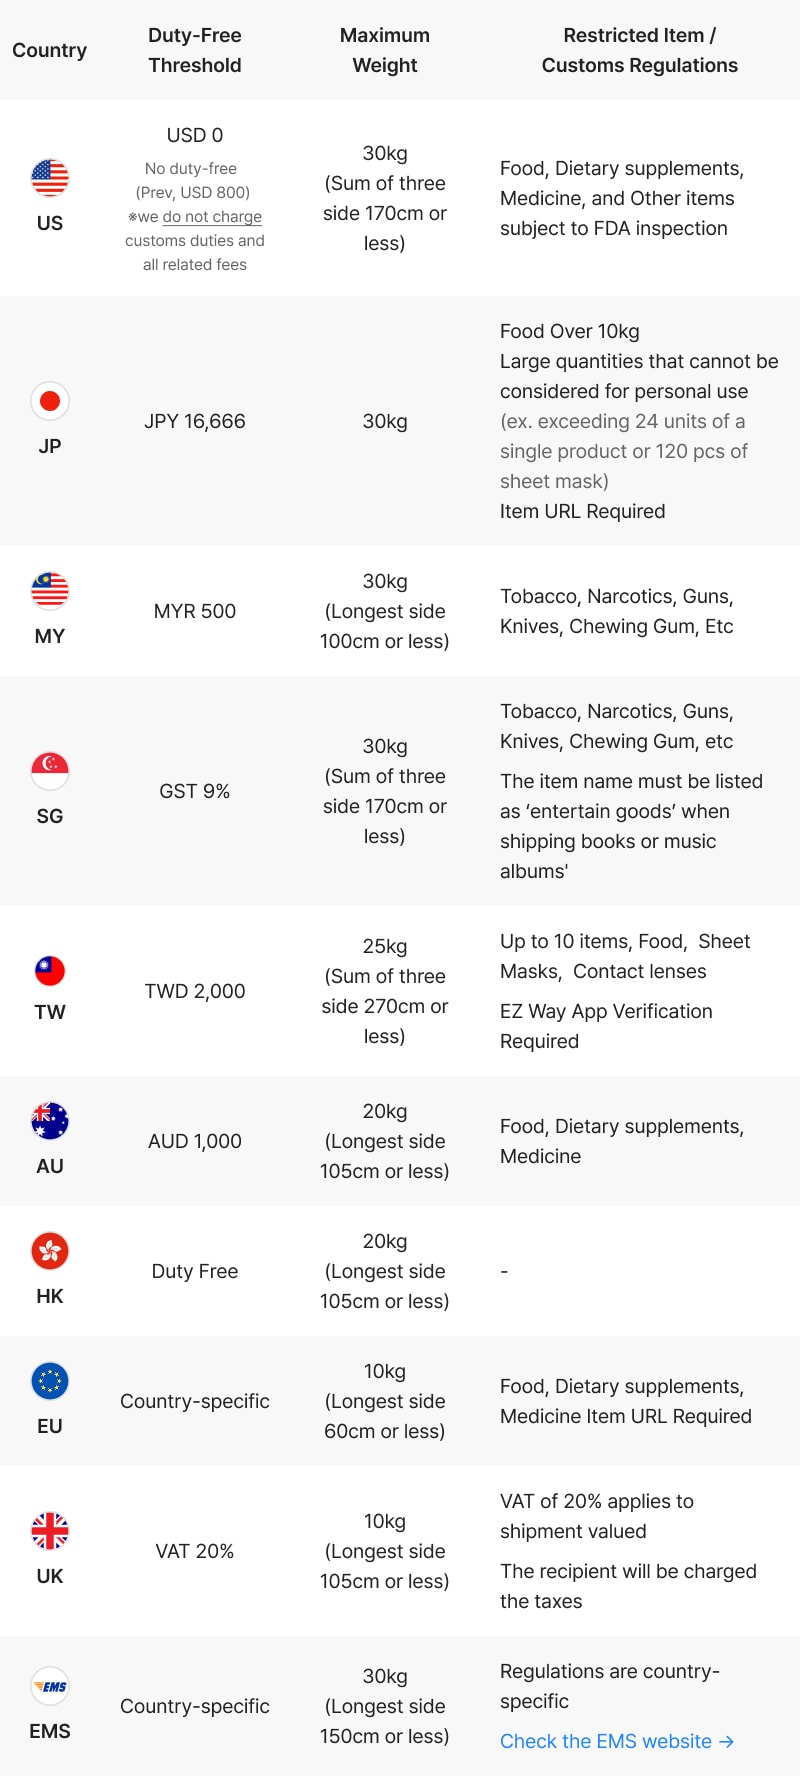Select the Maximum Weight column header
Screen dimensions: 800x1776
coord(385,50)
